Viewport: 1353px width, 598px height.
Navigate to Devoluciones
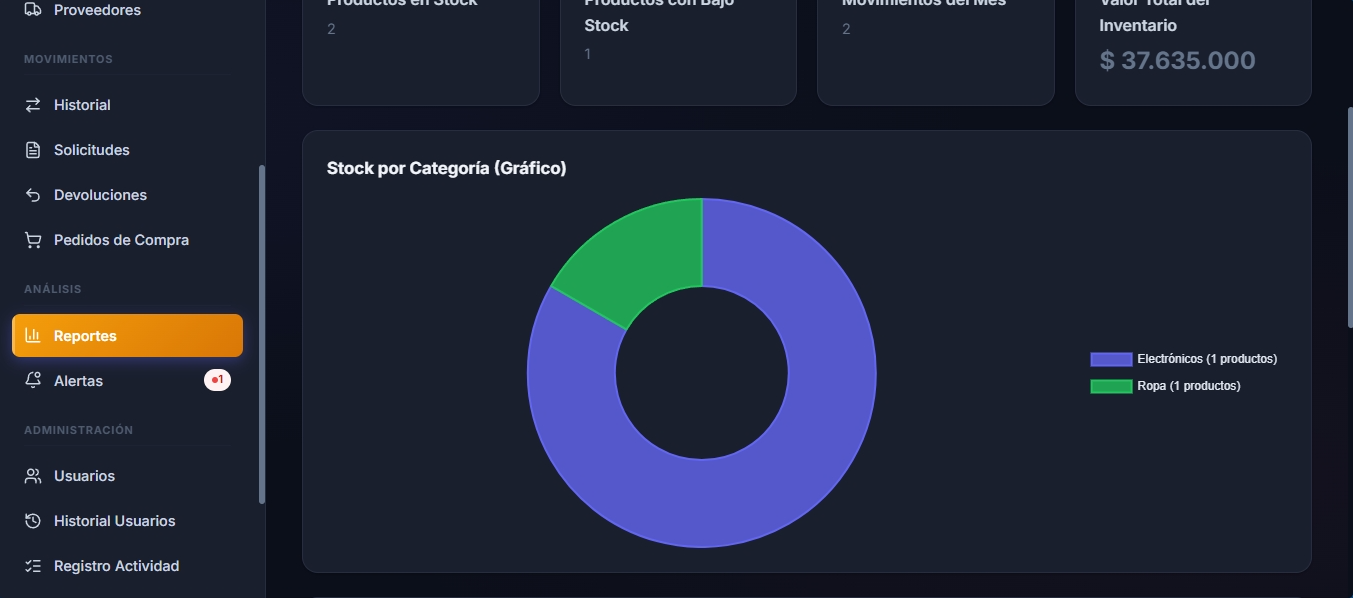coord(127,195)
